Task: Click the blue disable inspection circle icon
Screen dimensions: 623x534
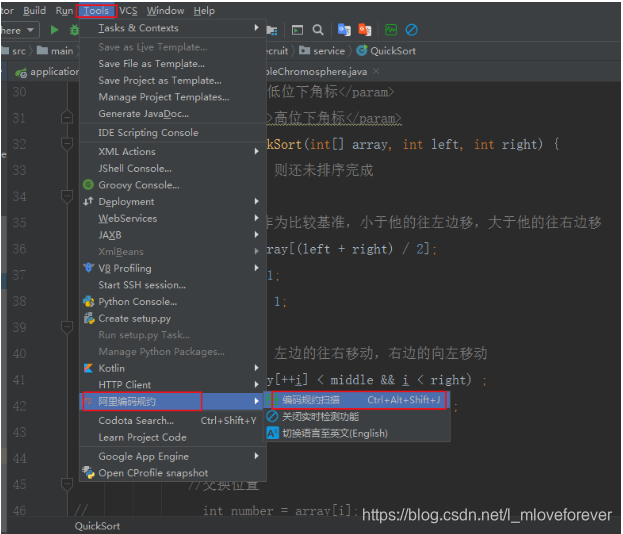Action: [412, 30]
